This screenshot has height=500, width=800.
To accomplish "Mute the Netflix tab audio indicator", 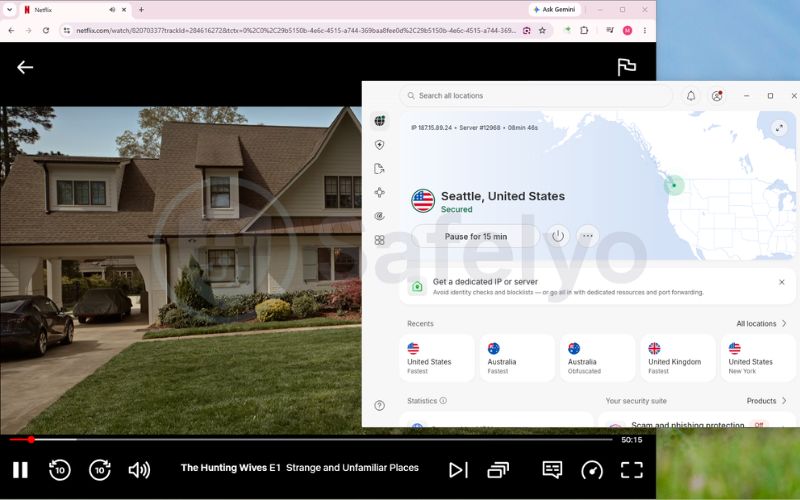I will tap(112, 10).
